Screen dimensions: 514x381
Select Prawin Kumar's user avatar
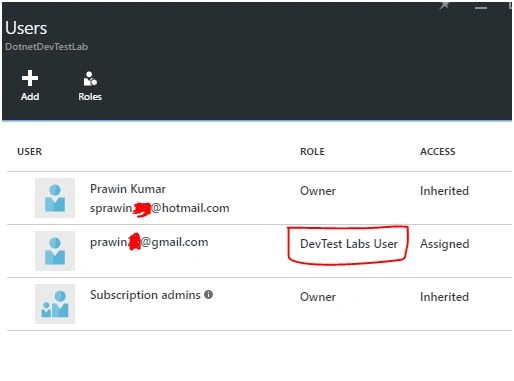click(x=55, y=198)
